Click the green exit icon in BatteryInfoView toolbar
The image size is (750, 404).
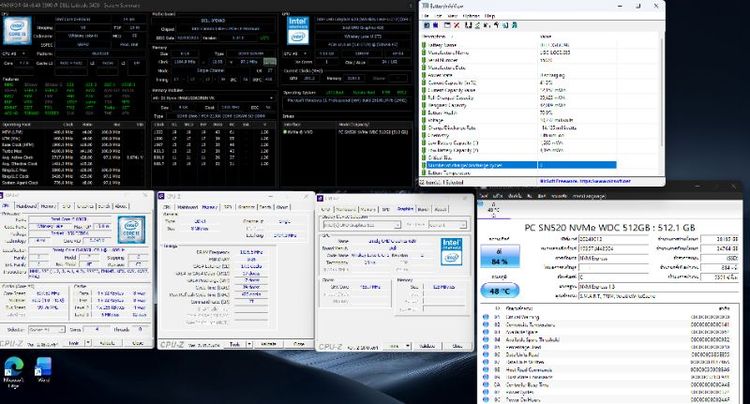click(x=514, y=25)
